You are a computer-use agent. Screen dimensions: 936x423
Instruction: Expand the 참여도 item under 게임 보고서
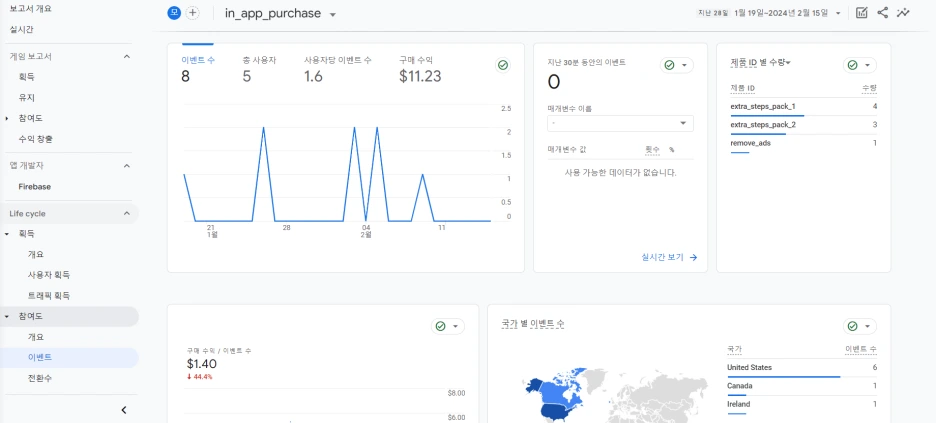coord(7,118)
